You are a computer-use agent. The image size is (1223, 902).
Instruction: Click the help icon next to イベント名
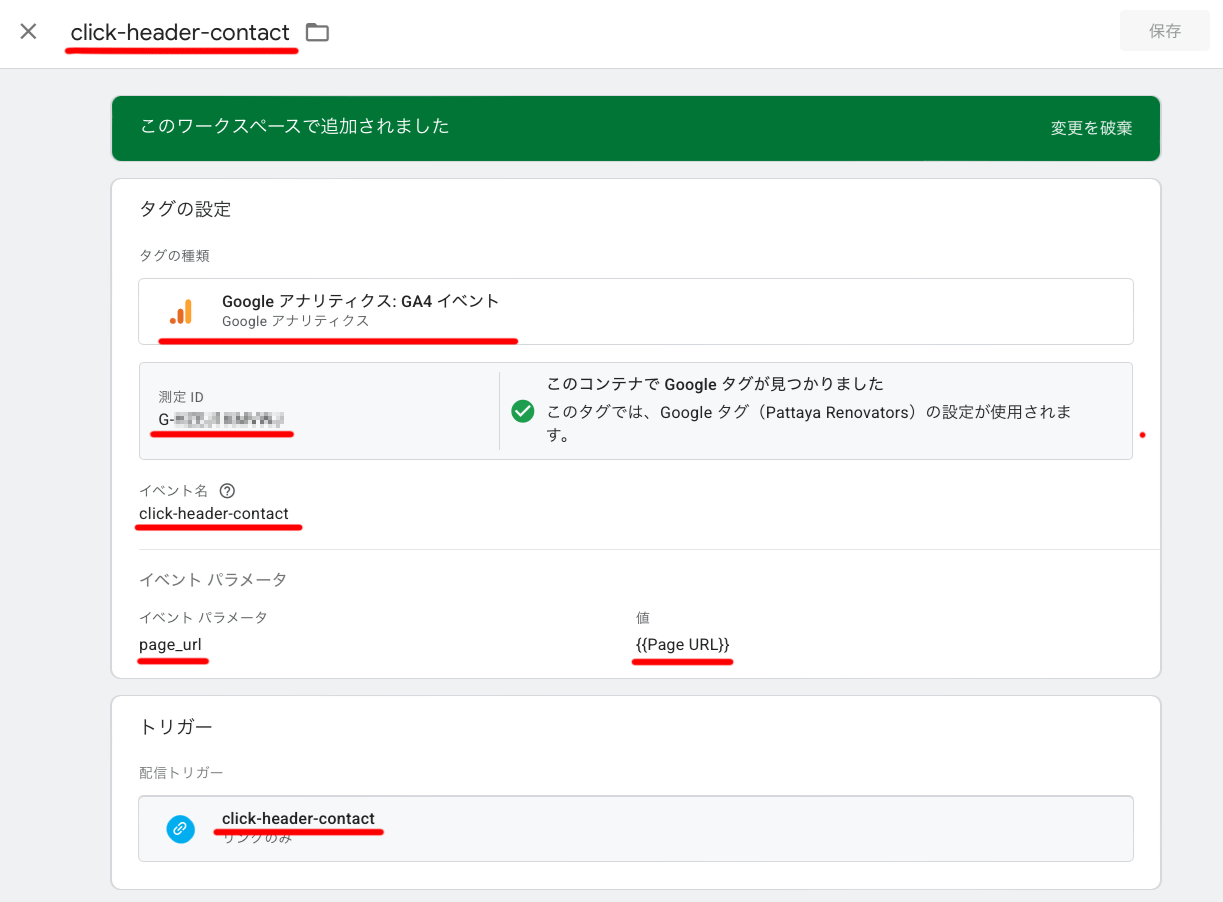coord(227,491)
